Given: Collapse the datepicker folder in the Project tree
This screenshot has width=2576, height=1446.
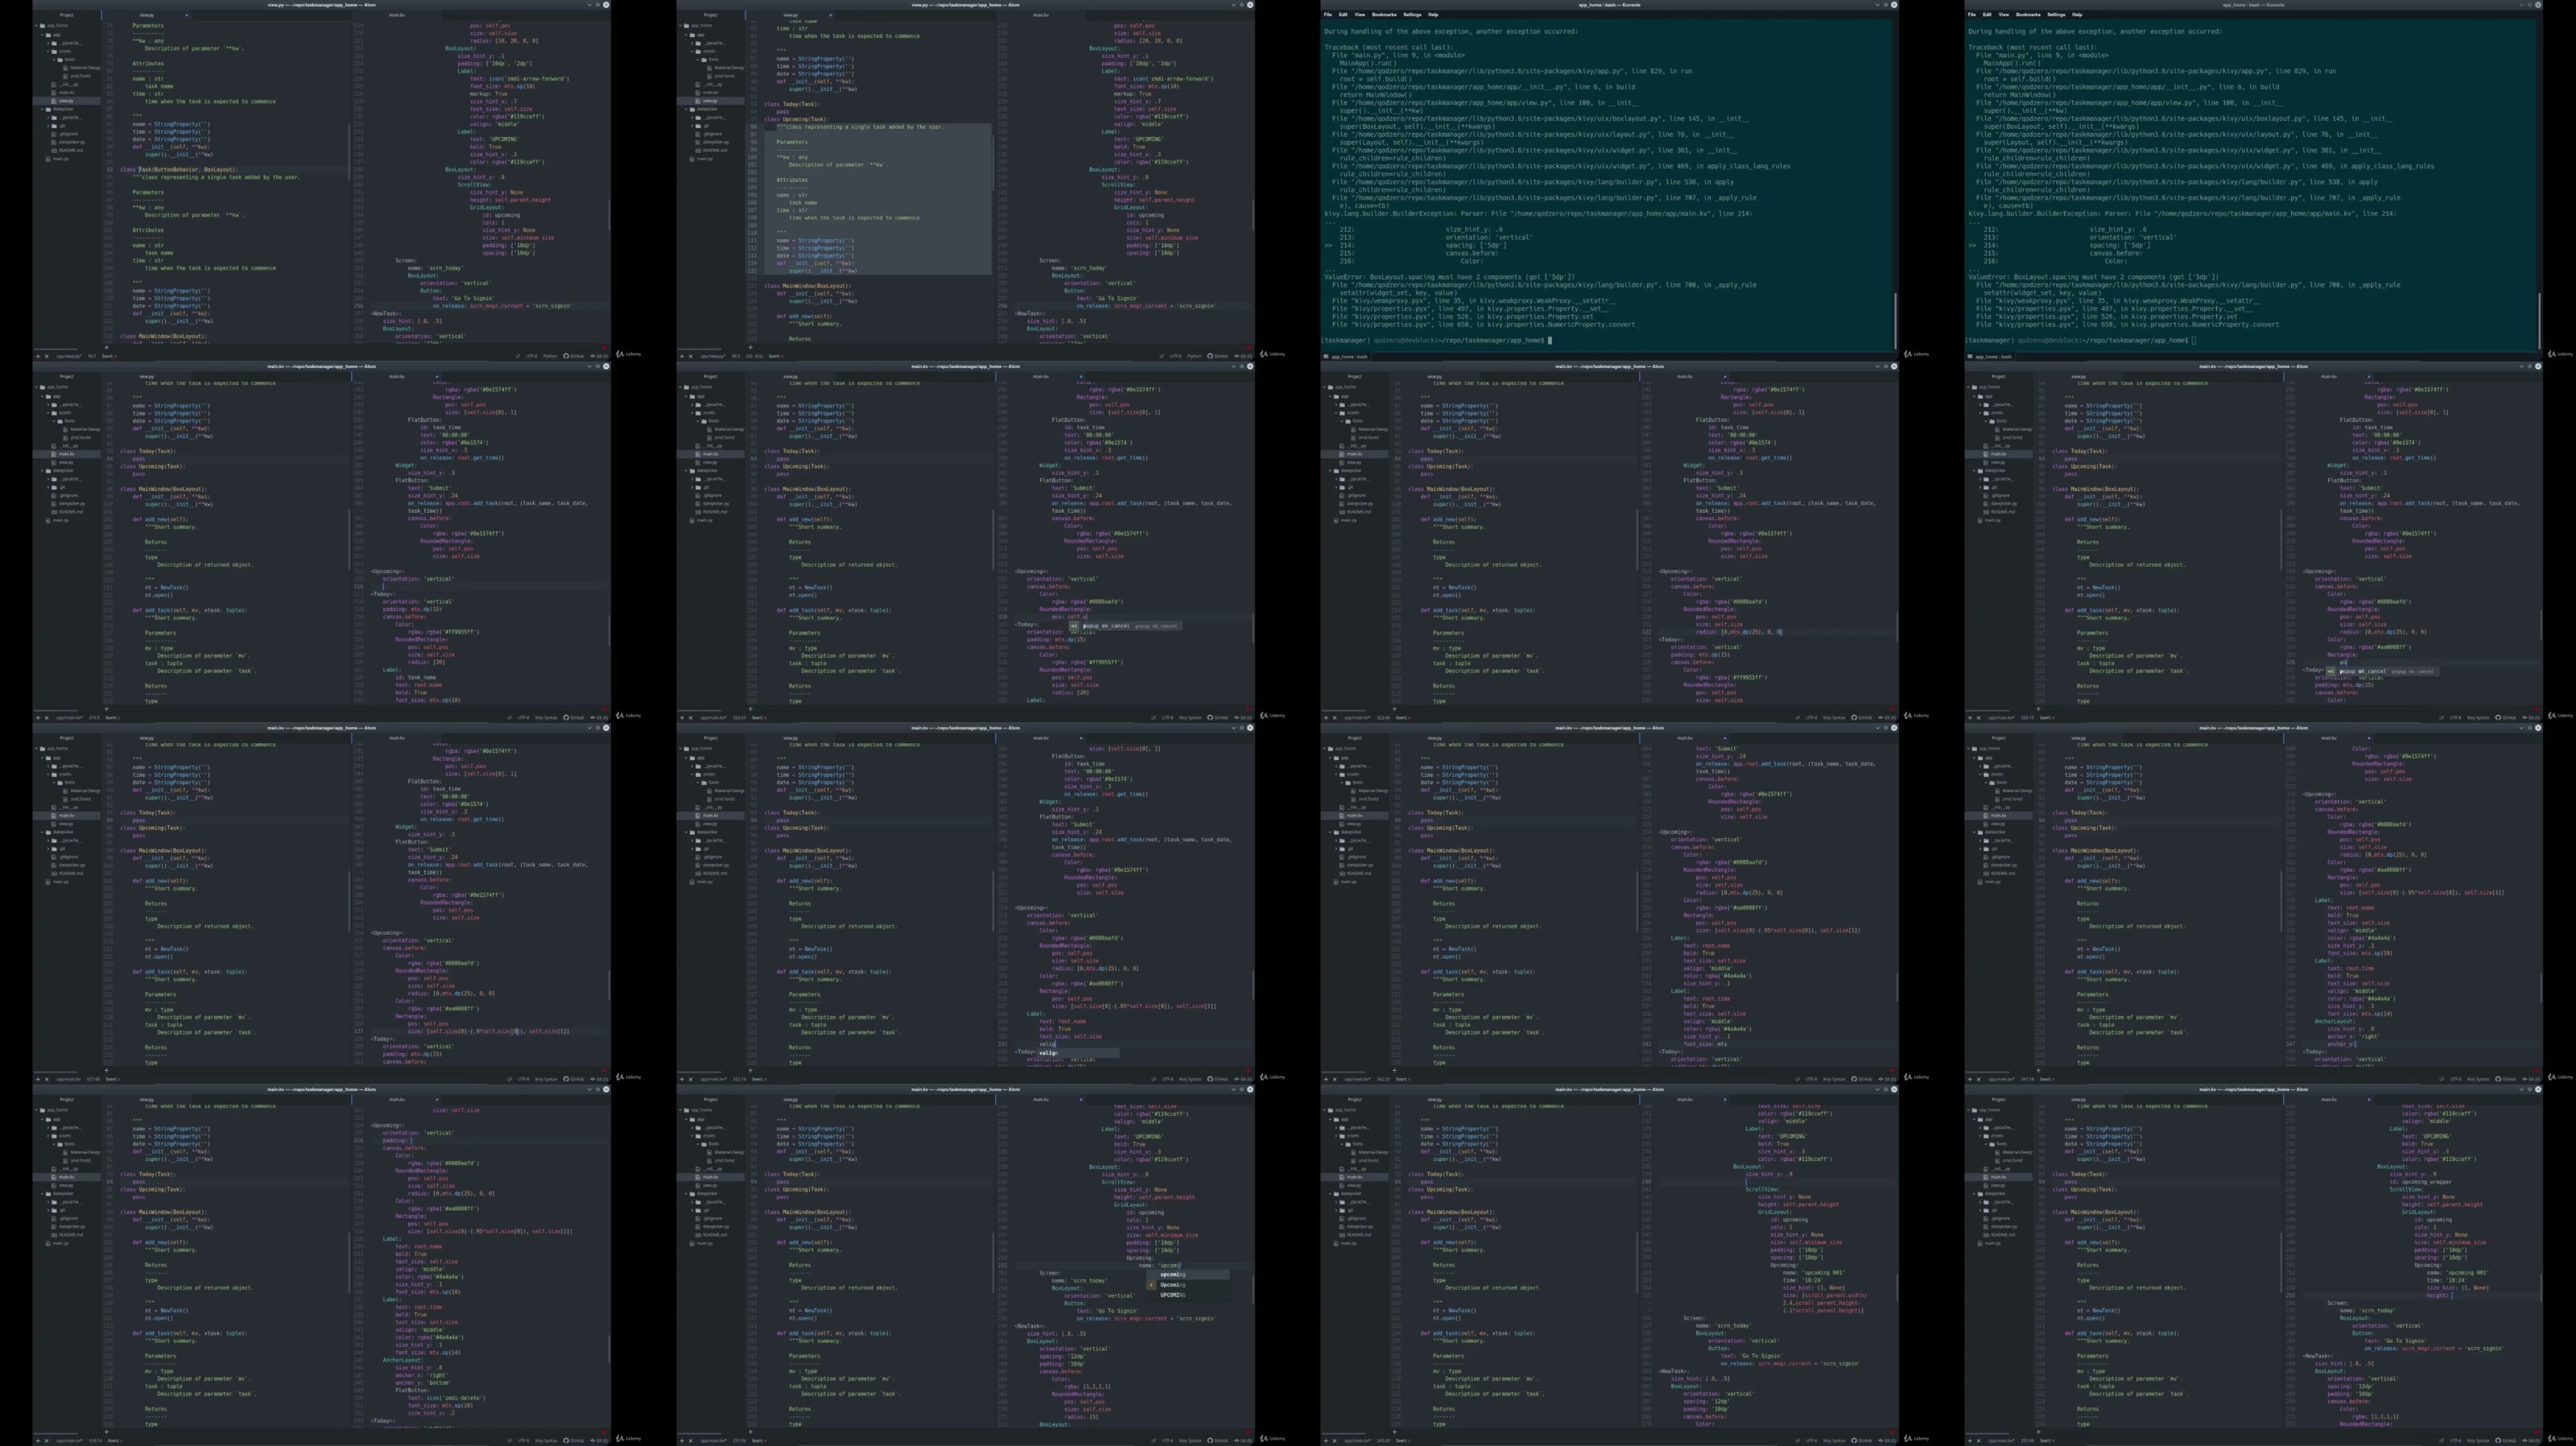Looking at the screenshot, I should (43, 109).
